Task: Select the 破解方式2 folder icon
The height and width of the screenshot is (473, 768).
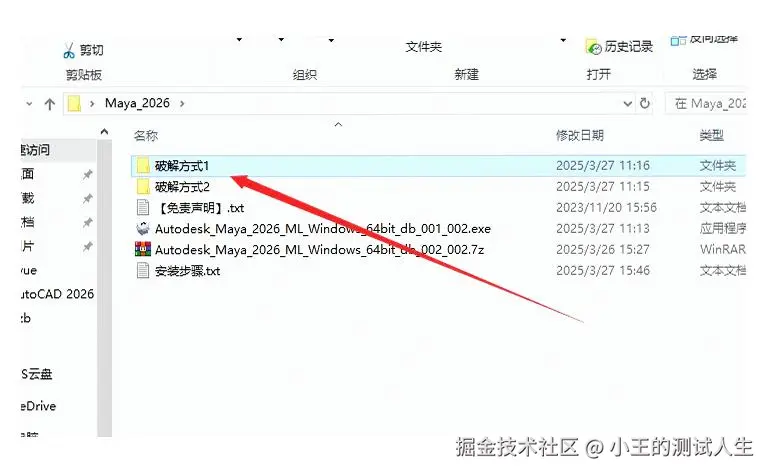Action: coord(143,187)
